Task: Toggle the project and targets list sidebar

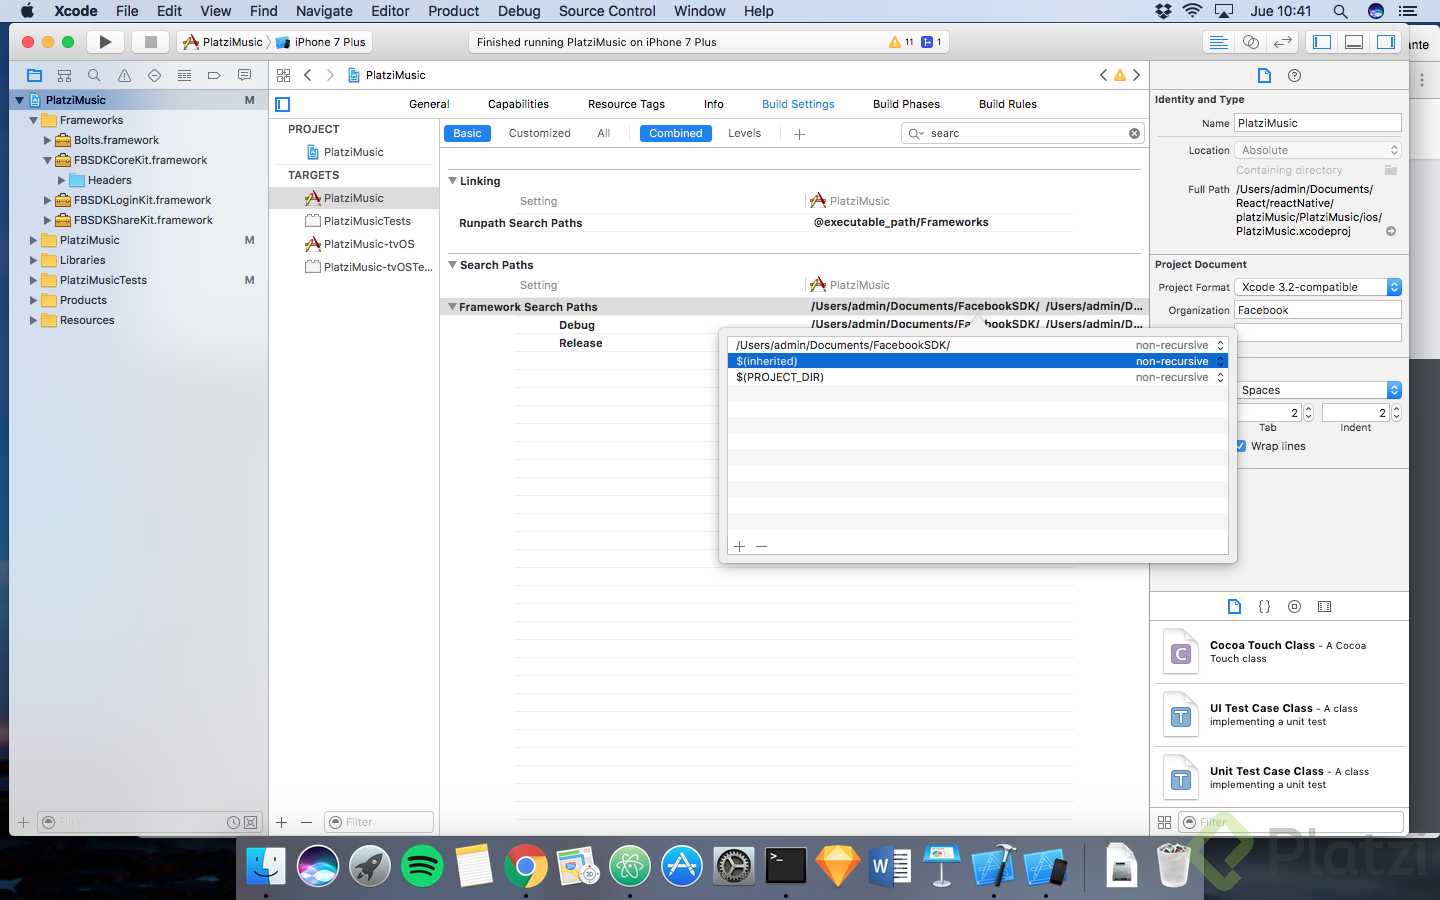Action: click(x=282, y=104)
